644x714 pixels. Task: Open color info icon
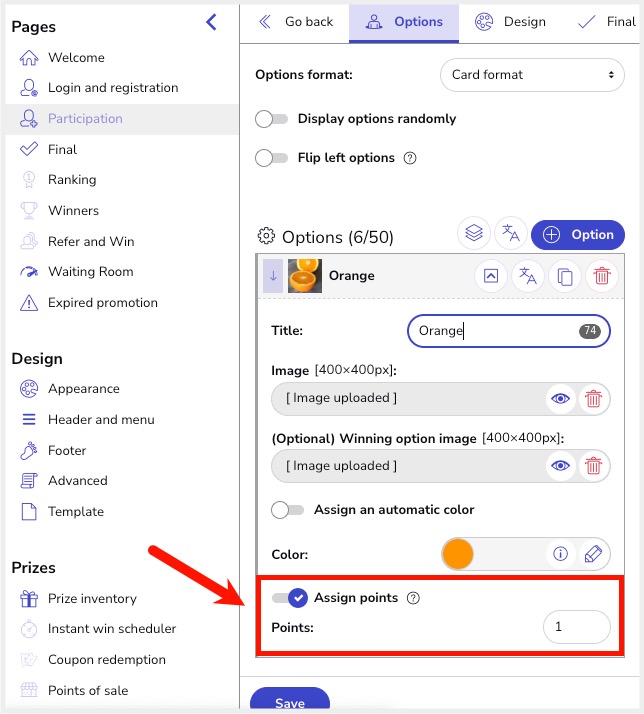tap(561, 554)
